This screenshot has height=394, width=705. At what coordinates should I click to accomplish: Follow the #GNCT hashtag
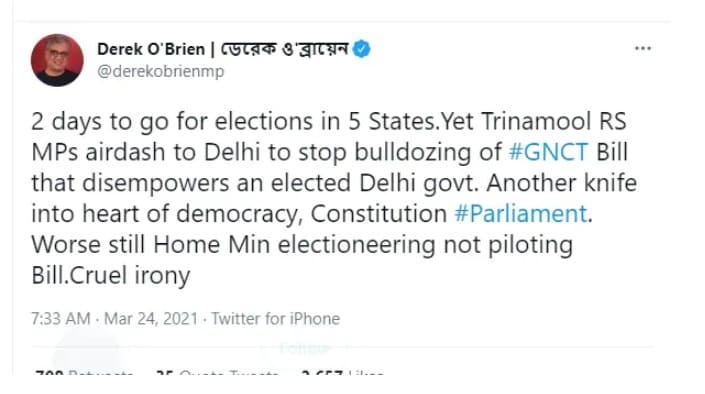(549, 152)
